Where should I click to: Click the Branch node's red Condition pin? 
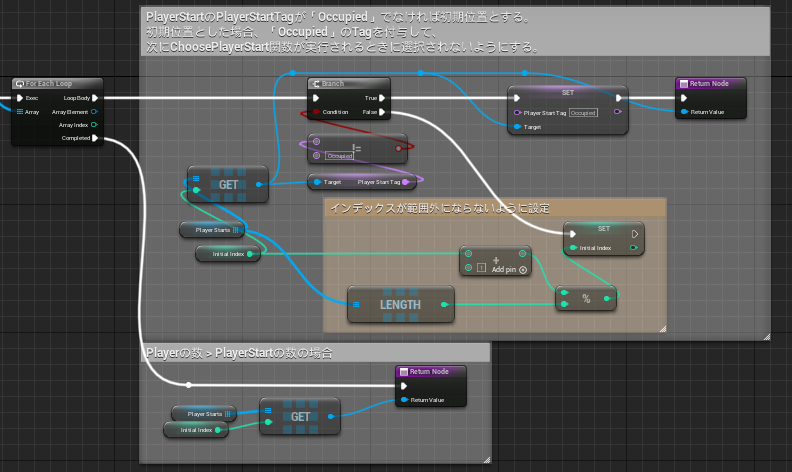(316, 112)
